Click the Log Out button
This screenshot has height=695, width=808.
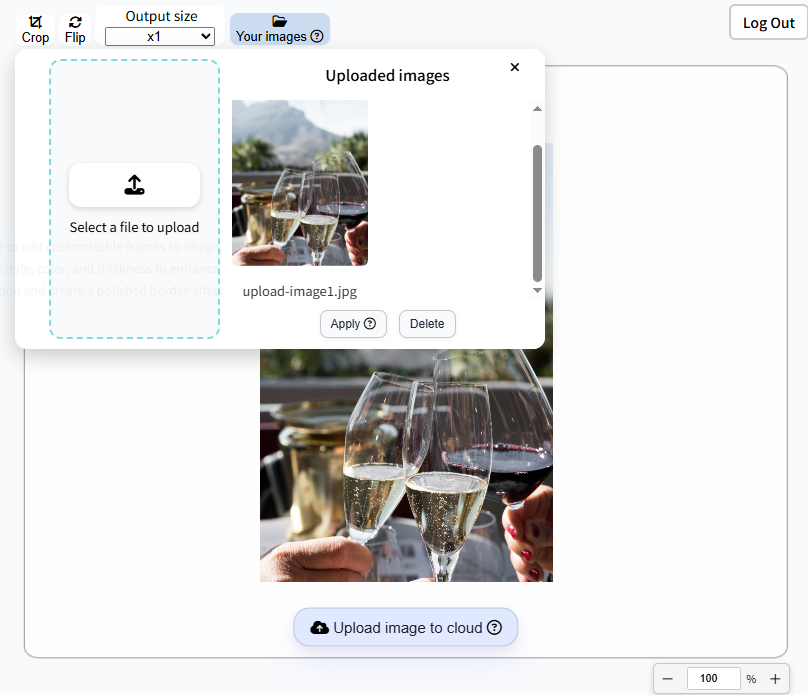pyautogui.click(x=768, y=23)
